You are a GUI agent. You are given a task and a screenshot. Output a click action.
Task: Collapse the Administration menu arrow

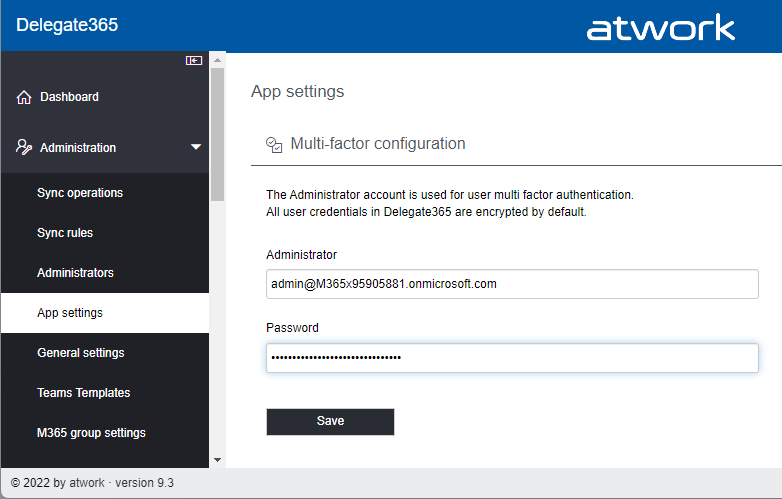pyautogui.click(x=196, y=148)
